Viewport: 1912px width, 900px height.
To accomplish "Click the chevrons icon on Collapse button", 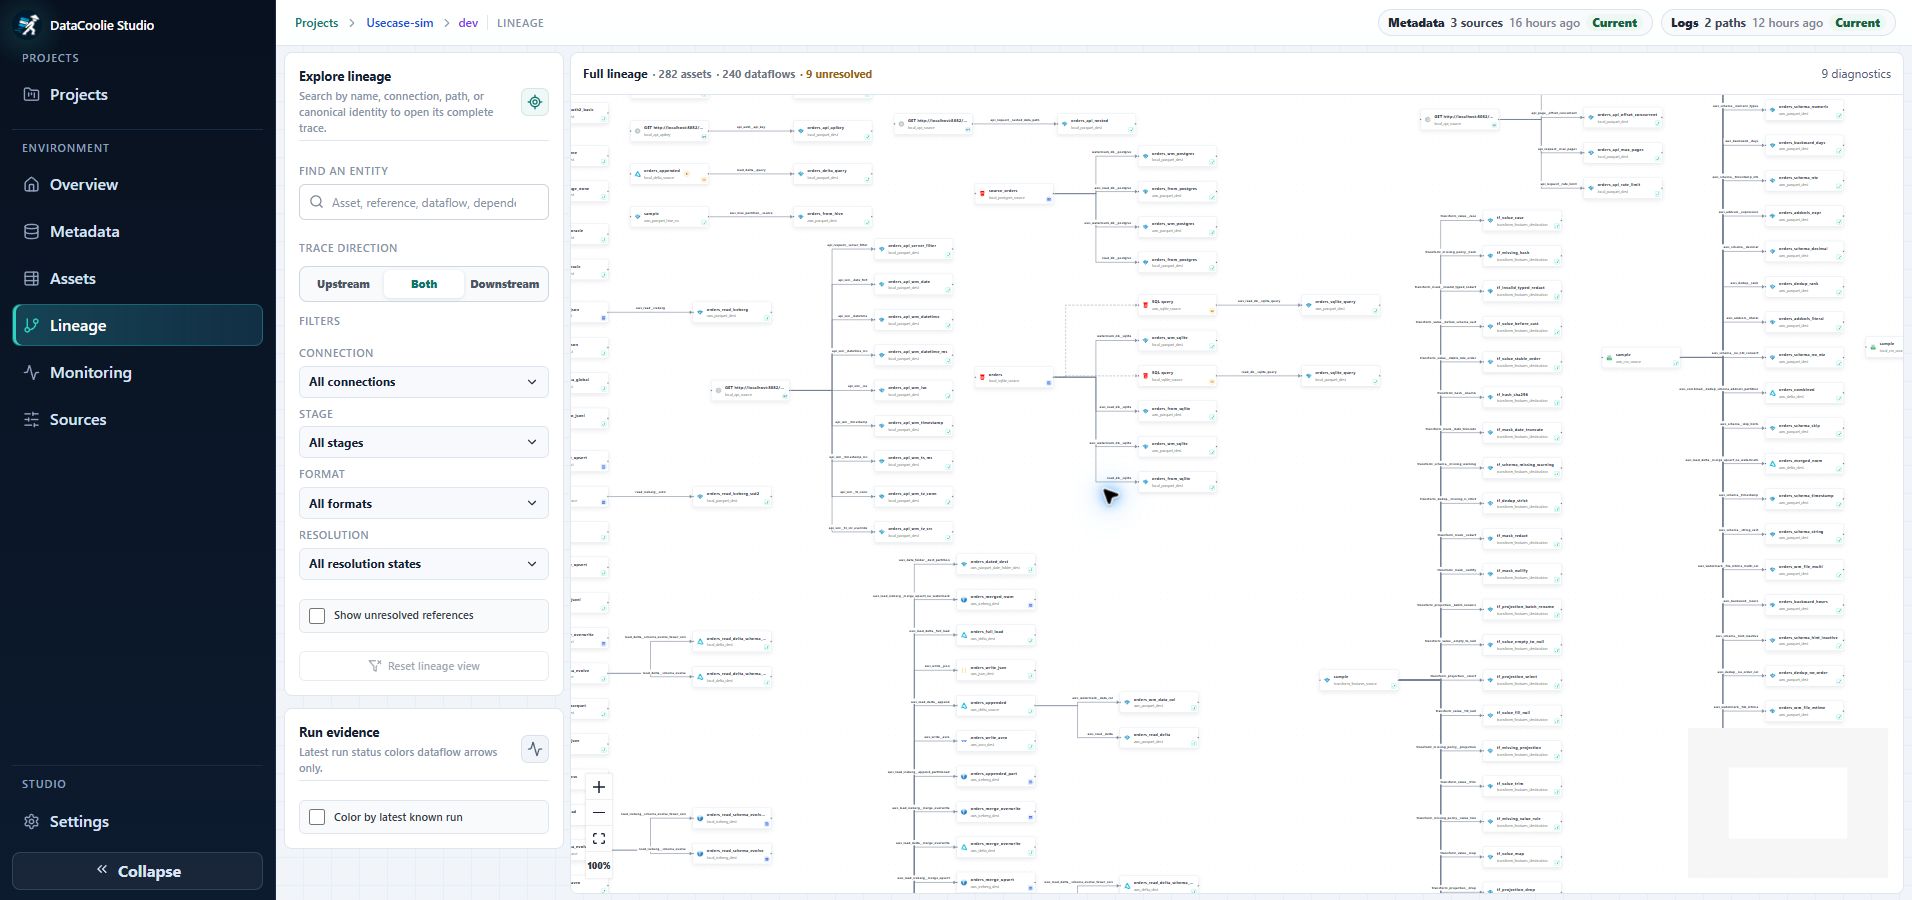I will pos(101,870).
